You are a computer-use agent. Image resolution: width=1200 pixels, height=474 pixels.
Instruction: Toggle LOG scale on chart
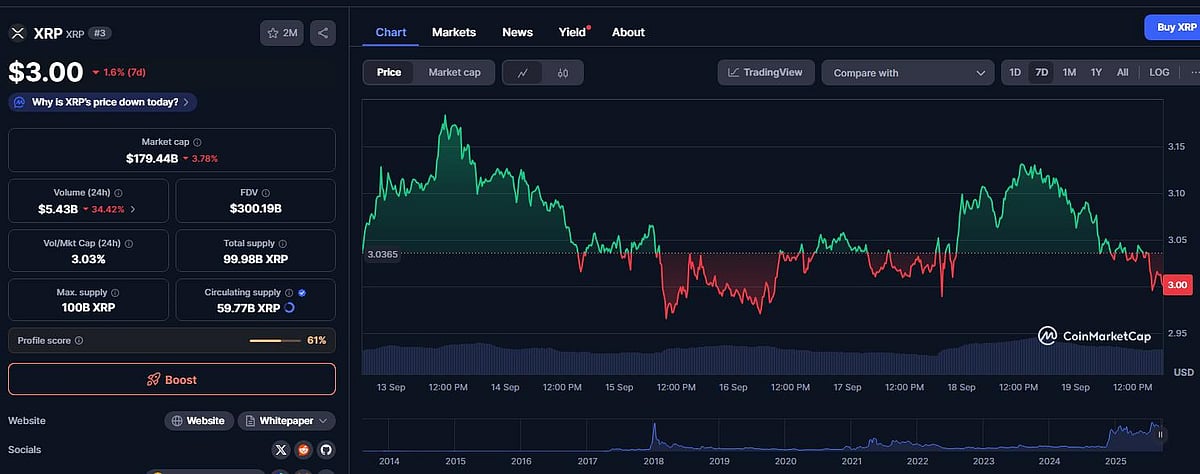coord(1159,72)
